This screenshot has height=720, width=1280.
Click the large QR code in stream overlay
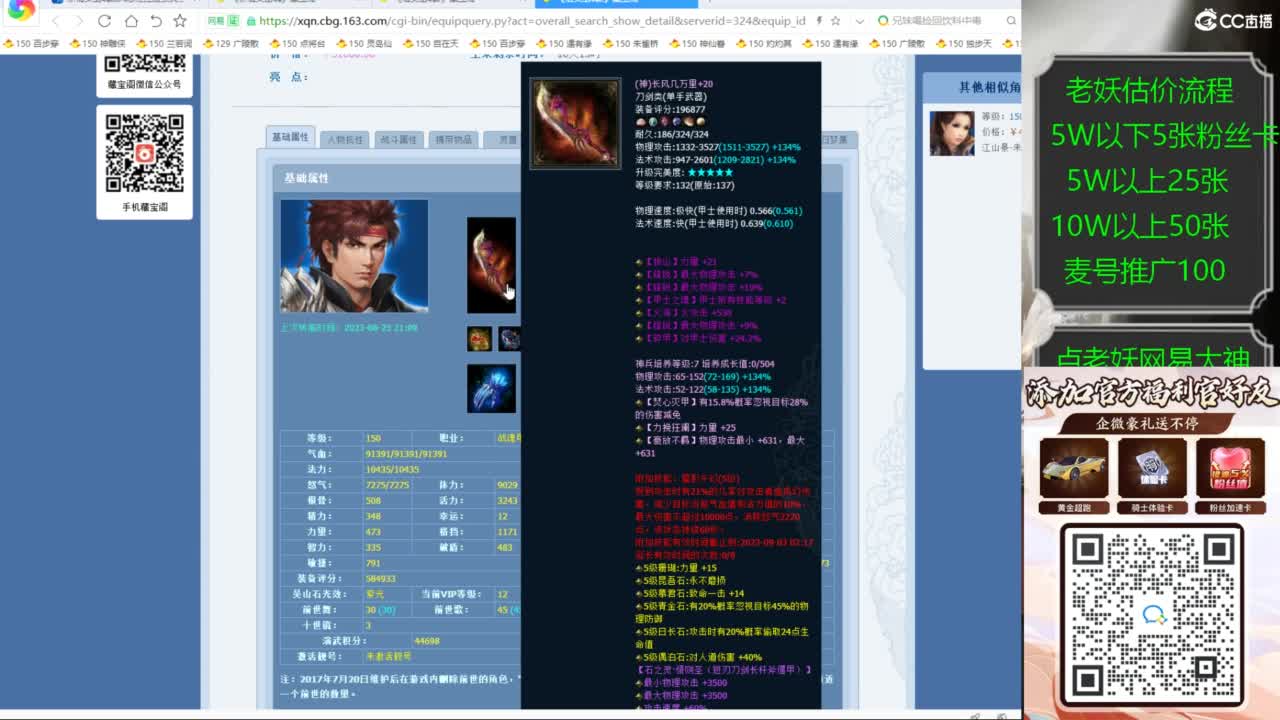point(1151,614)
